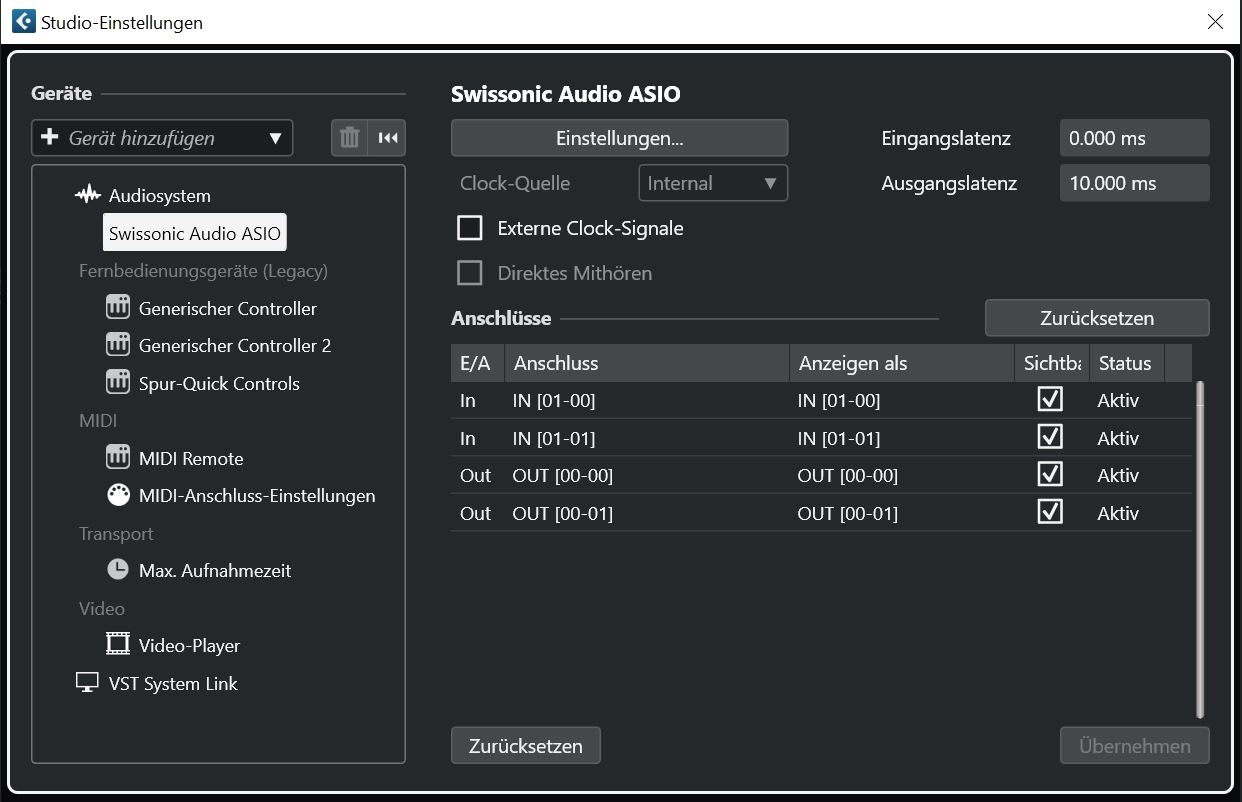Click the MIDI-Anschluss-Einstellungen connector icon
The height and width of the screenshot is (802, 1242).
118,495
